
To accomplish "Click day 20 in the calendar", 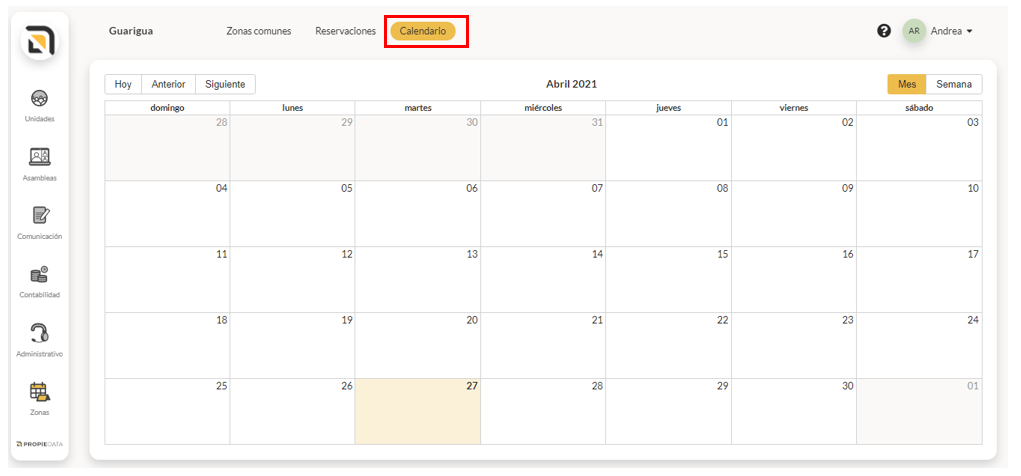I will [x=418, y=345].
